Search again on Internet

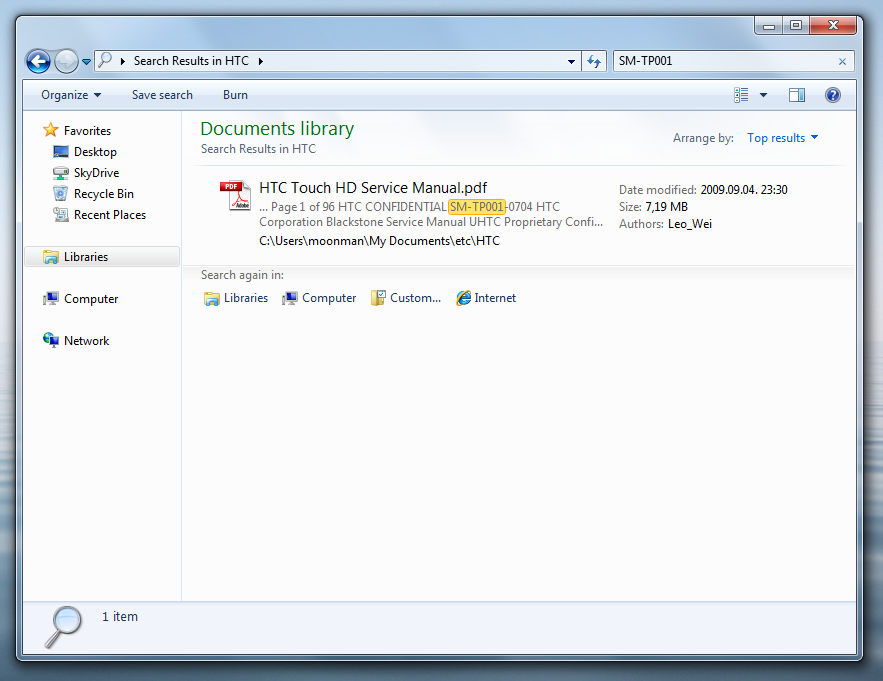coord(486,298)
